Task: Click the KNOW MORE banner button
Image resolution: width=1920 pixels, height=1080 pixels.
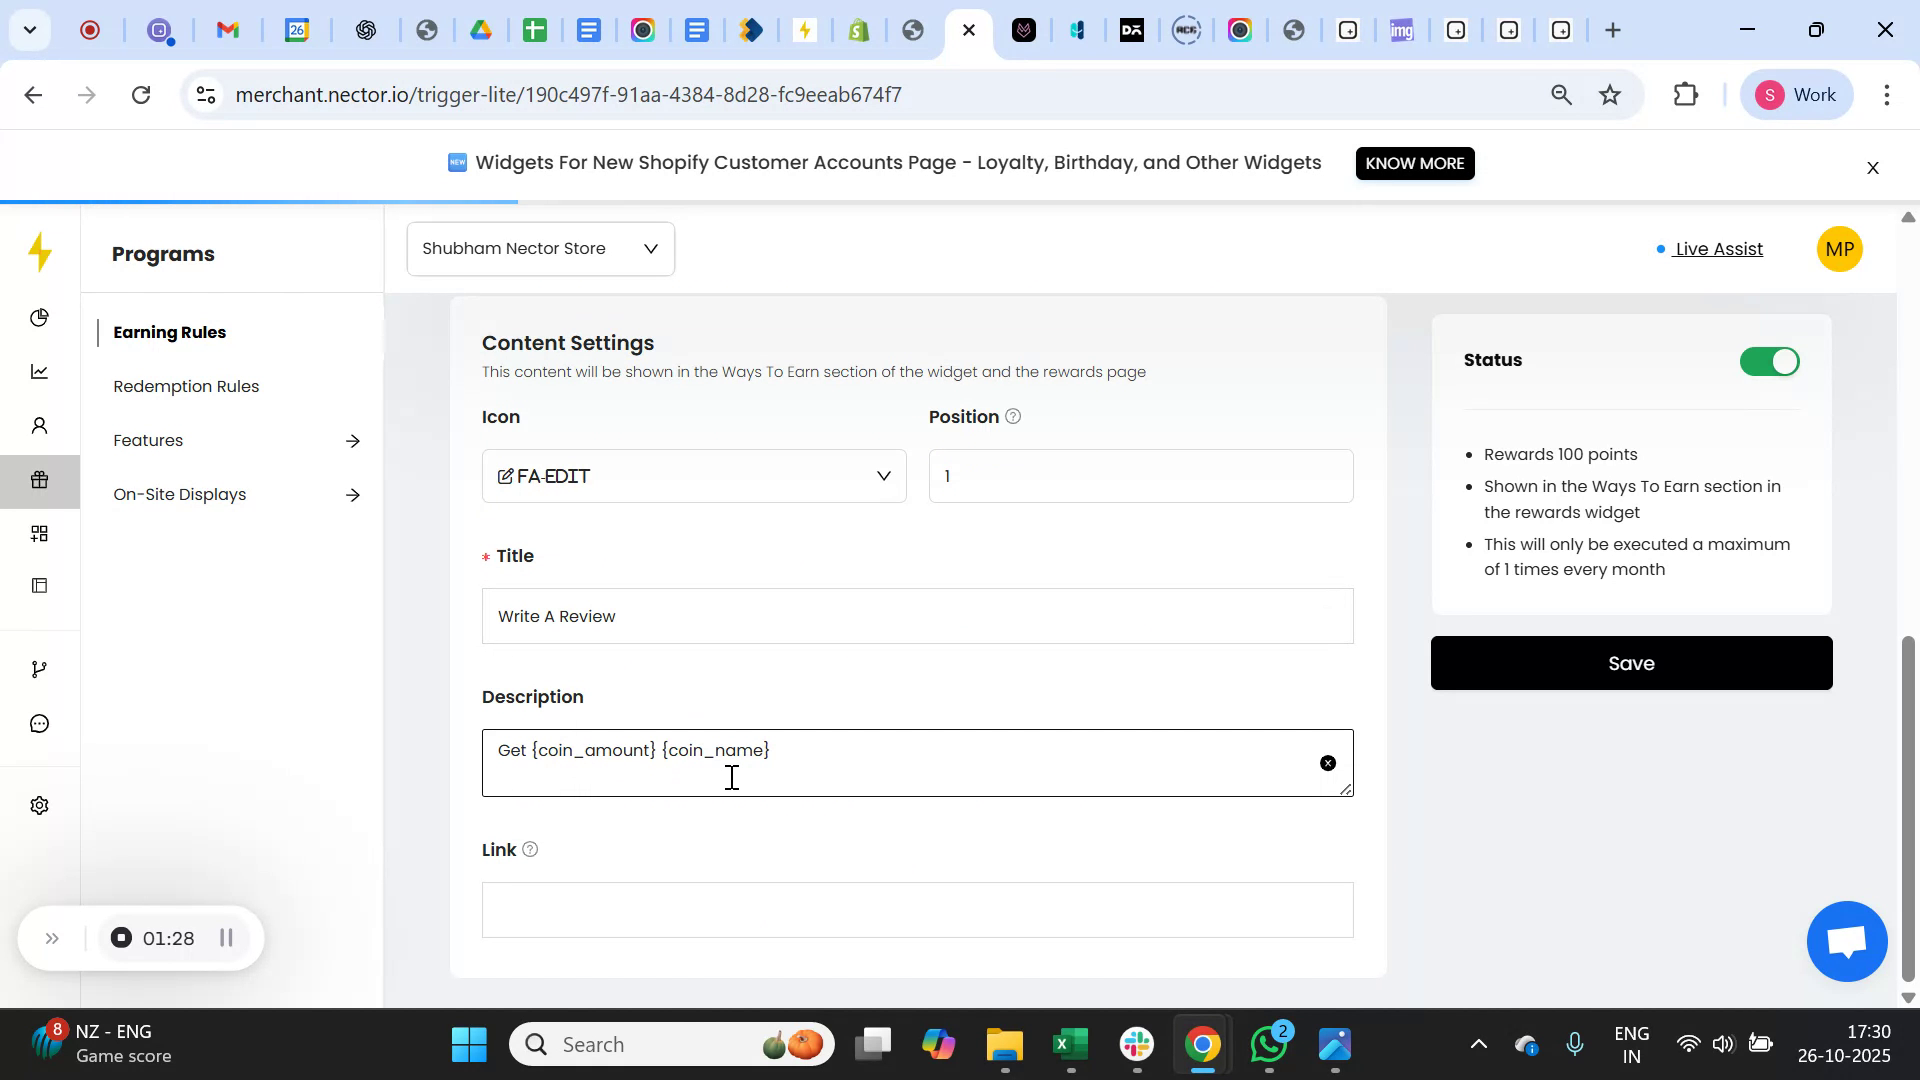Action: [x=1414, y=163]
